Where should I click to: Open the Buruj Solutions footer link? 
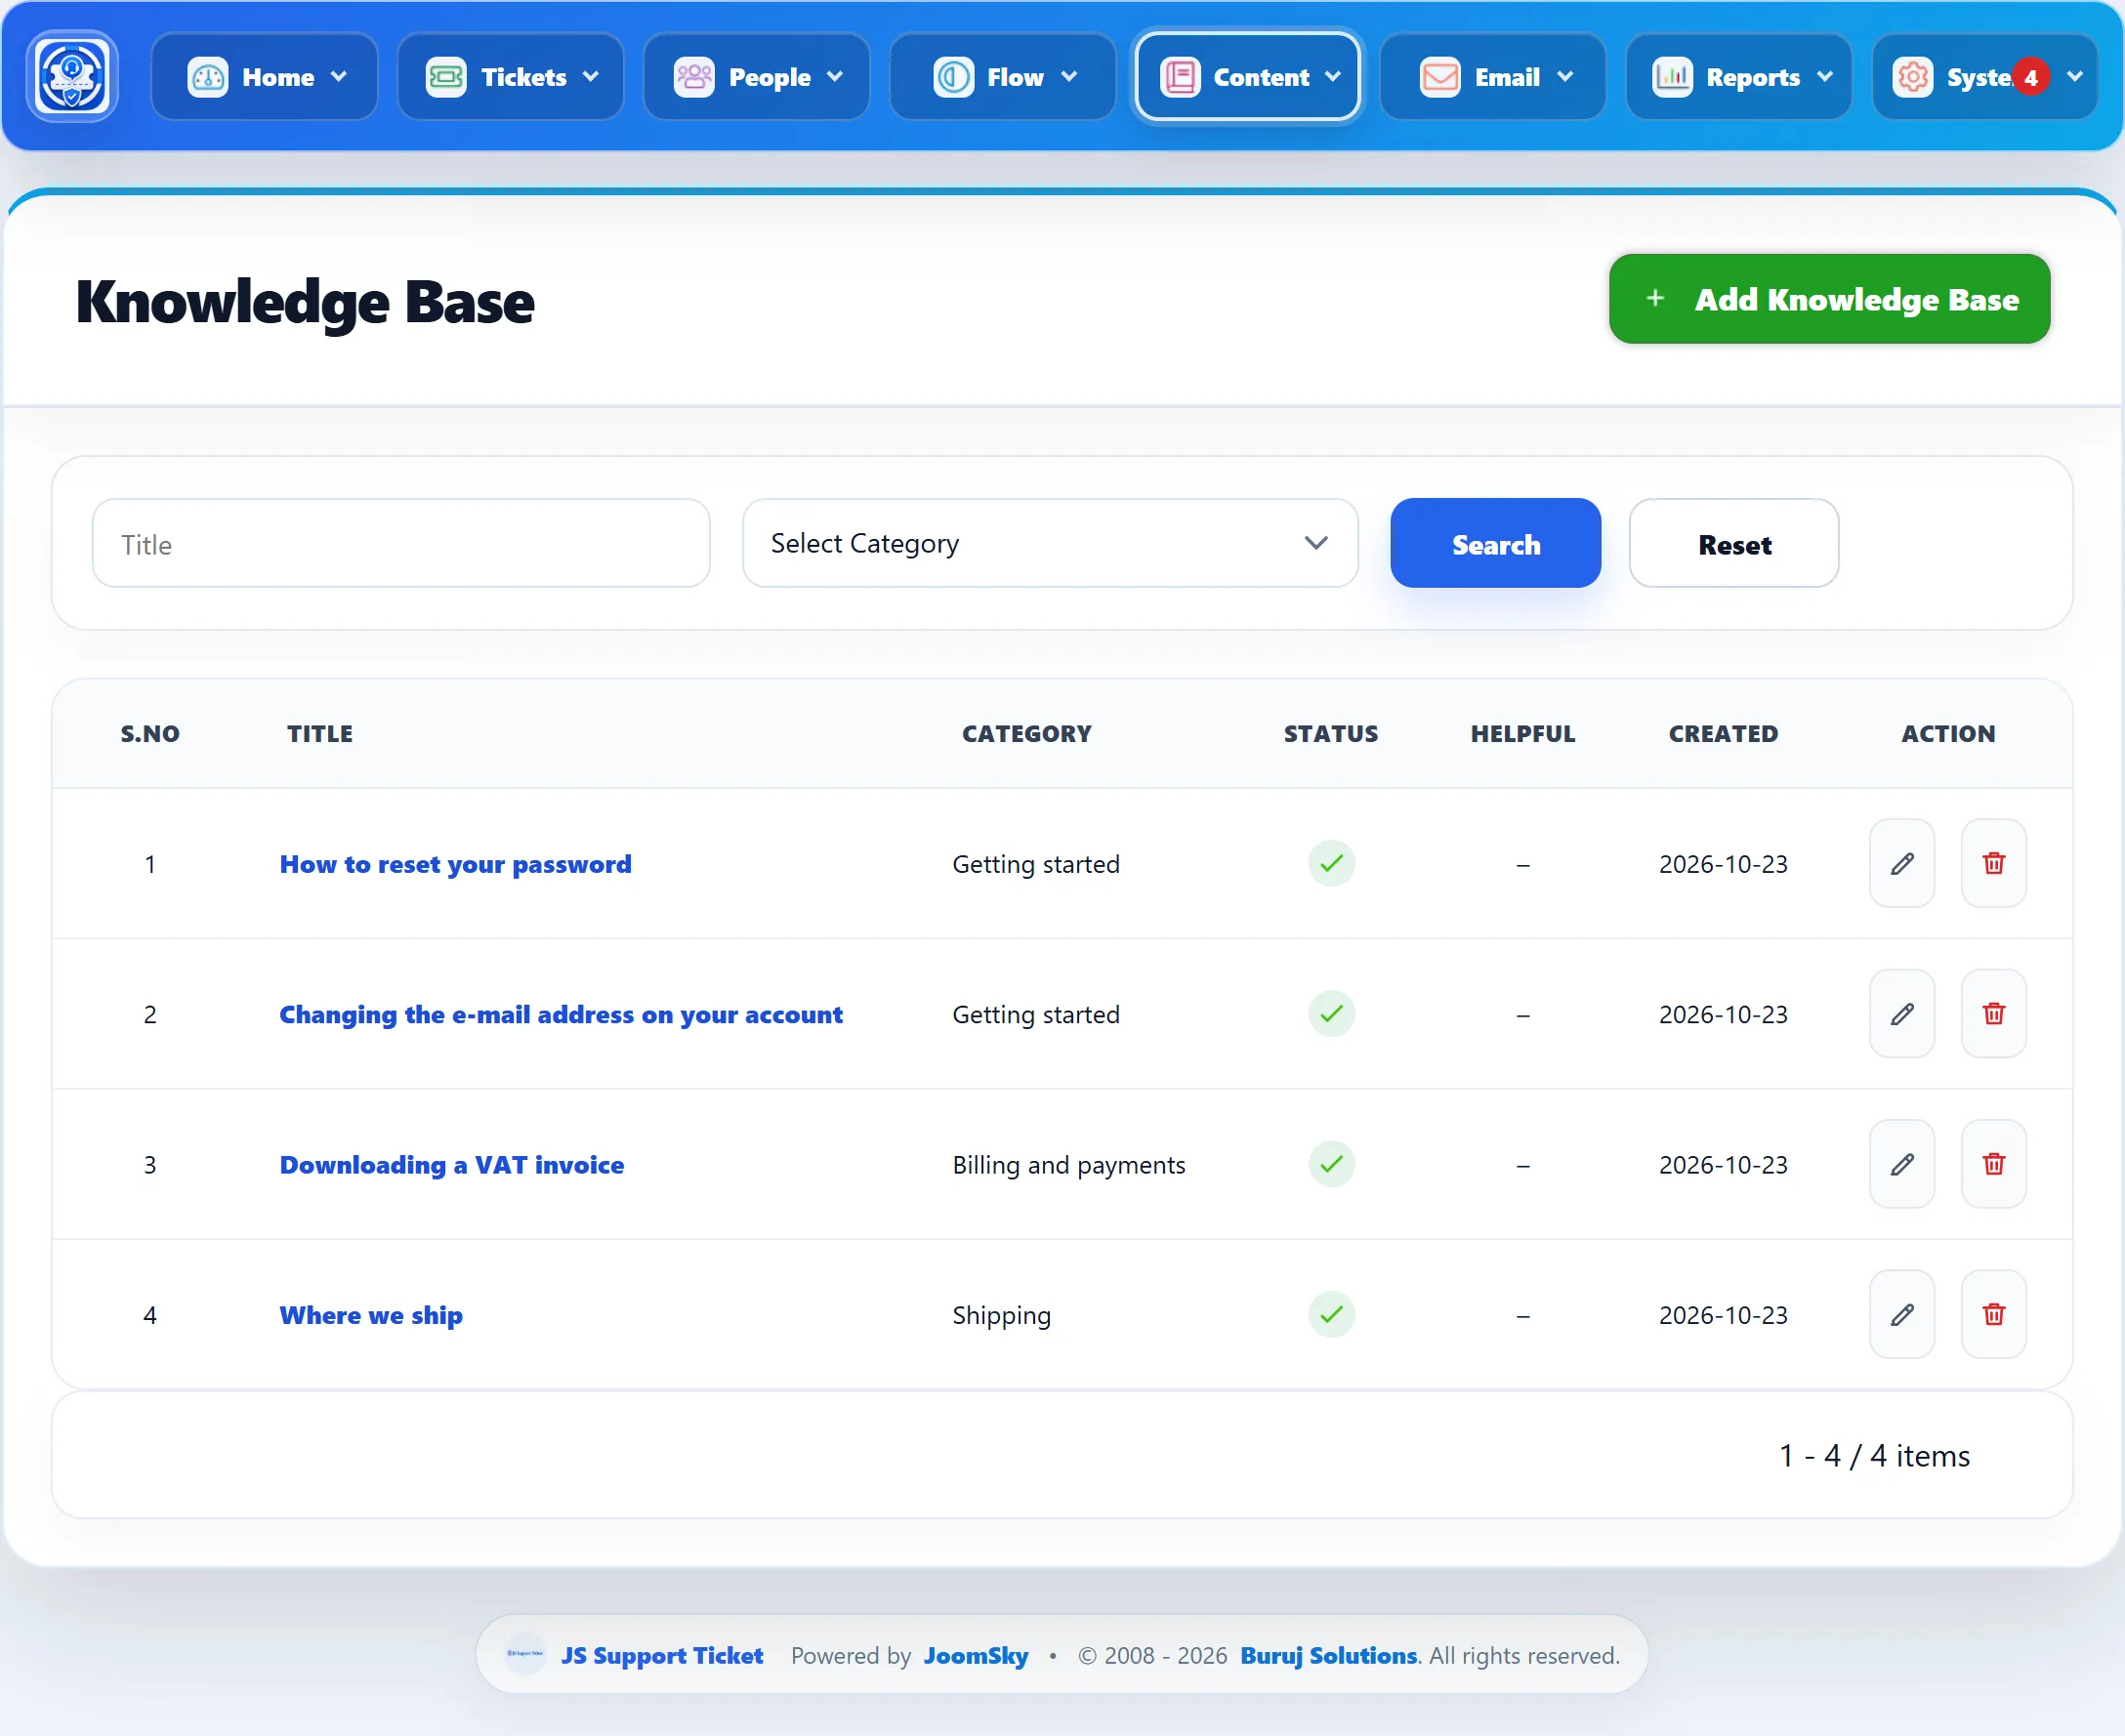coord(1328,1655)
